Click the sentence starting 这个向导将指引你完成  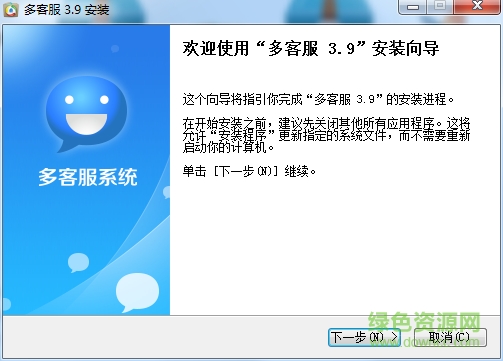(318, 99)
